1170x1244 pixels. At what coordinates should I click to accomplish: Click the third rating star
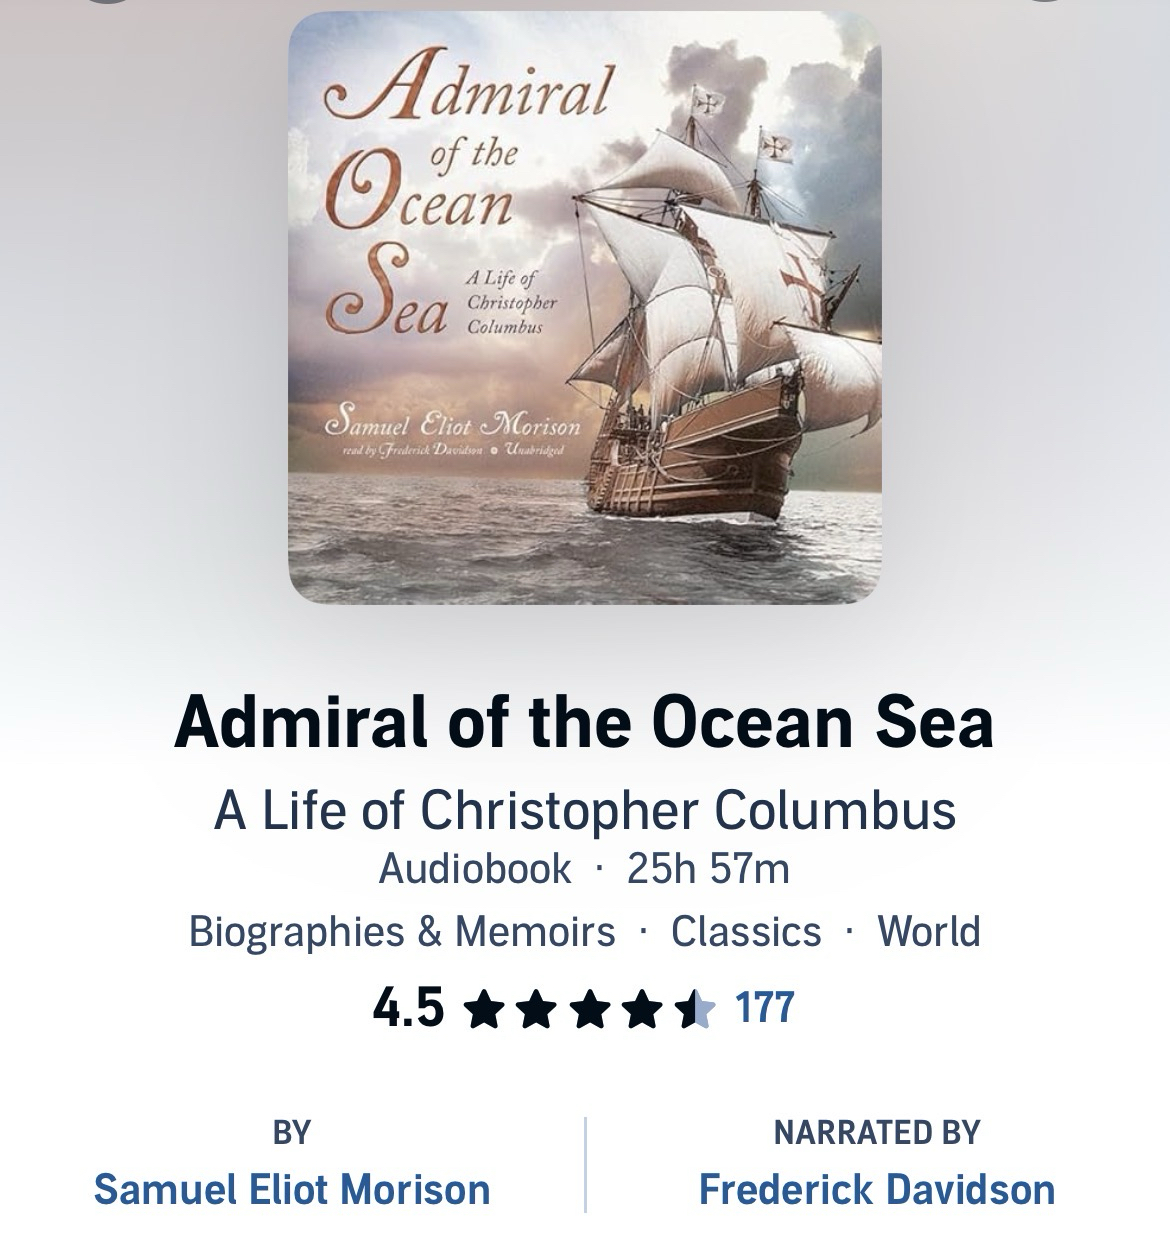tap(591, 1009)
